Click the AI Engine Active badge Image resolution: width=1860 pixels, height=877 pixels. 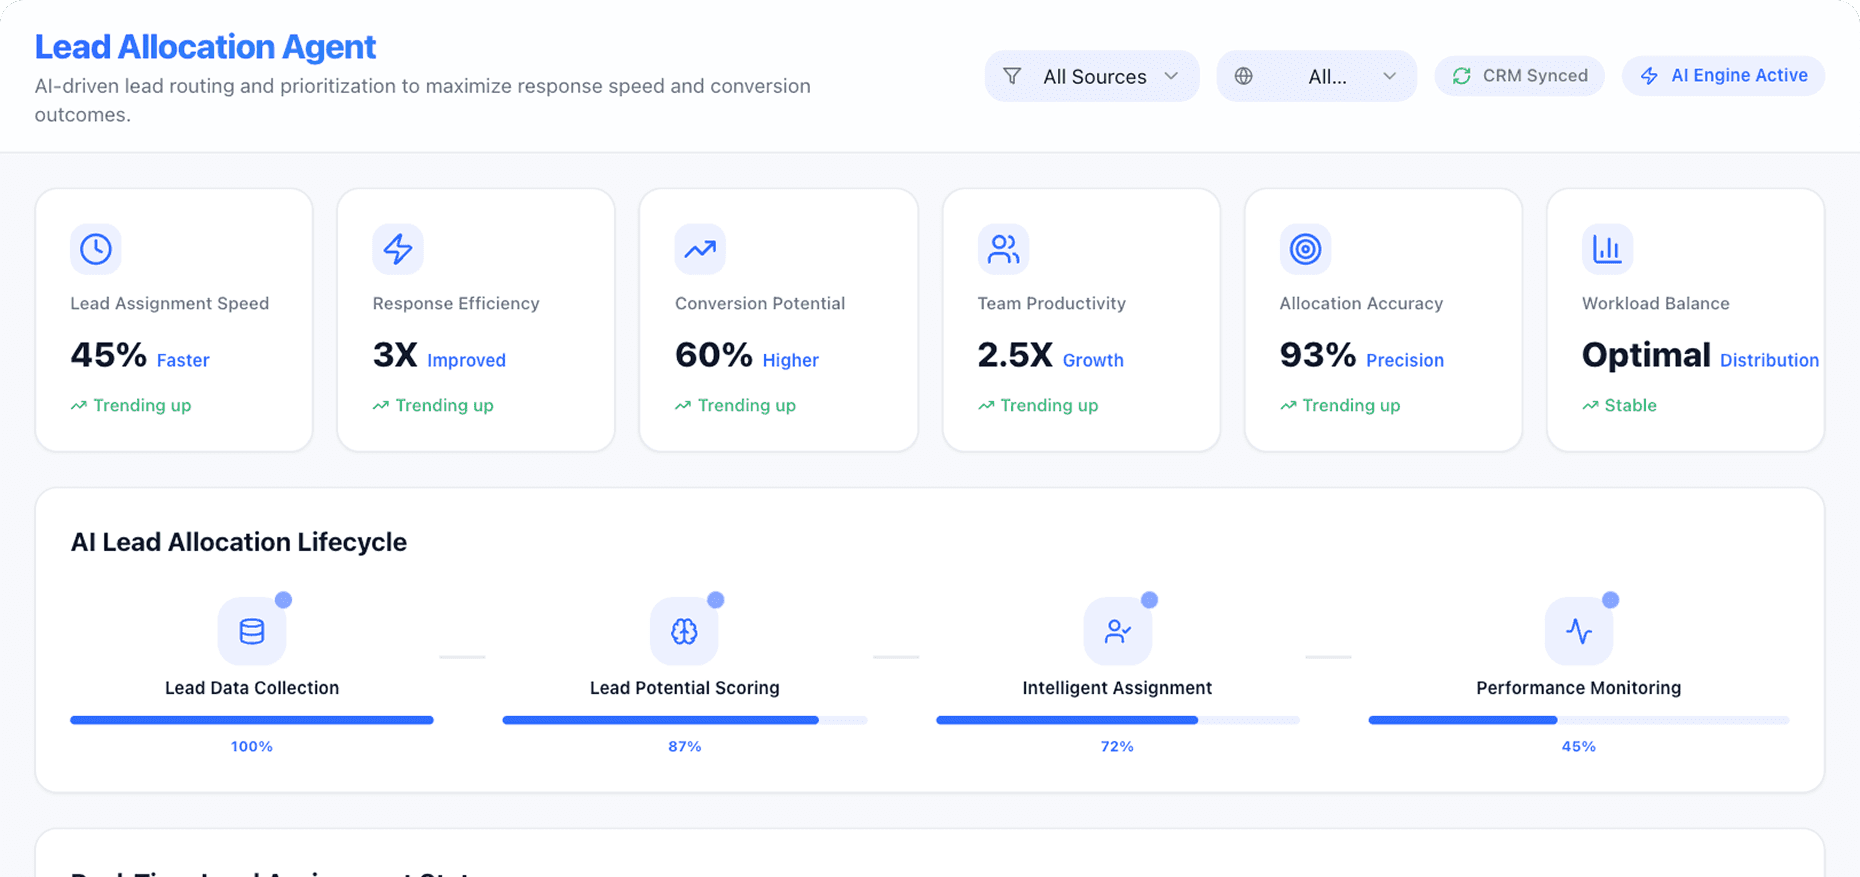click(1723, 76)
